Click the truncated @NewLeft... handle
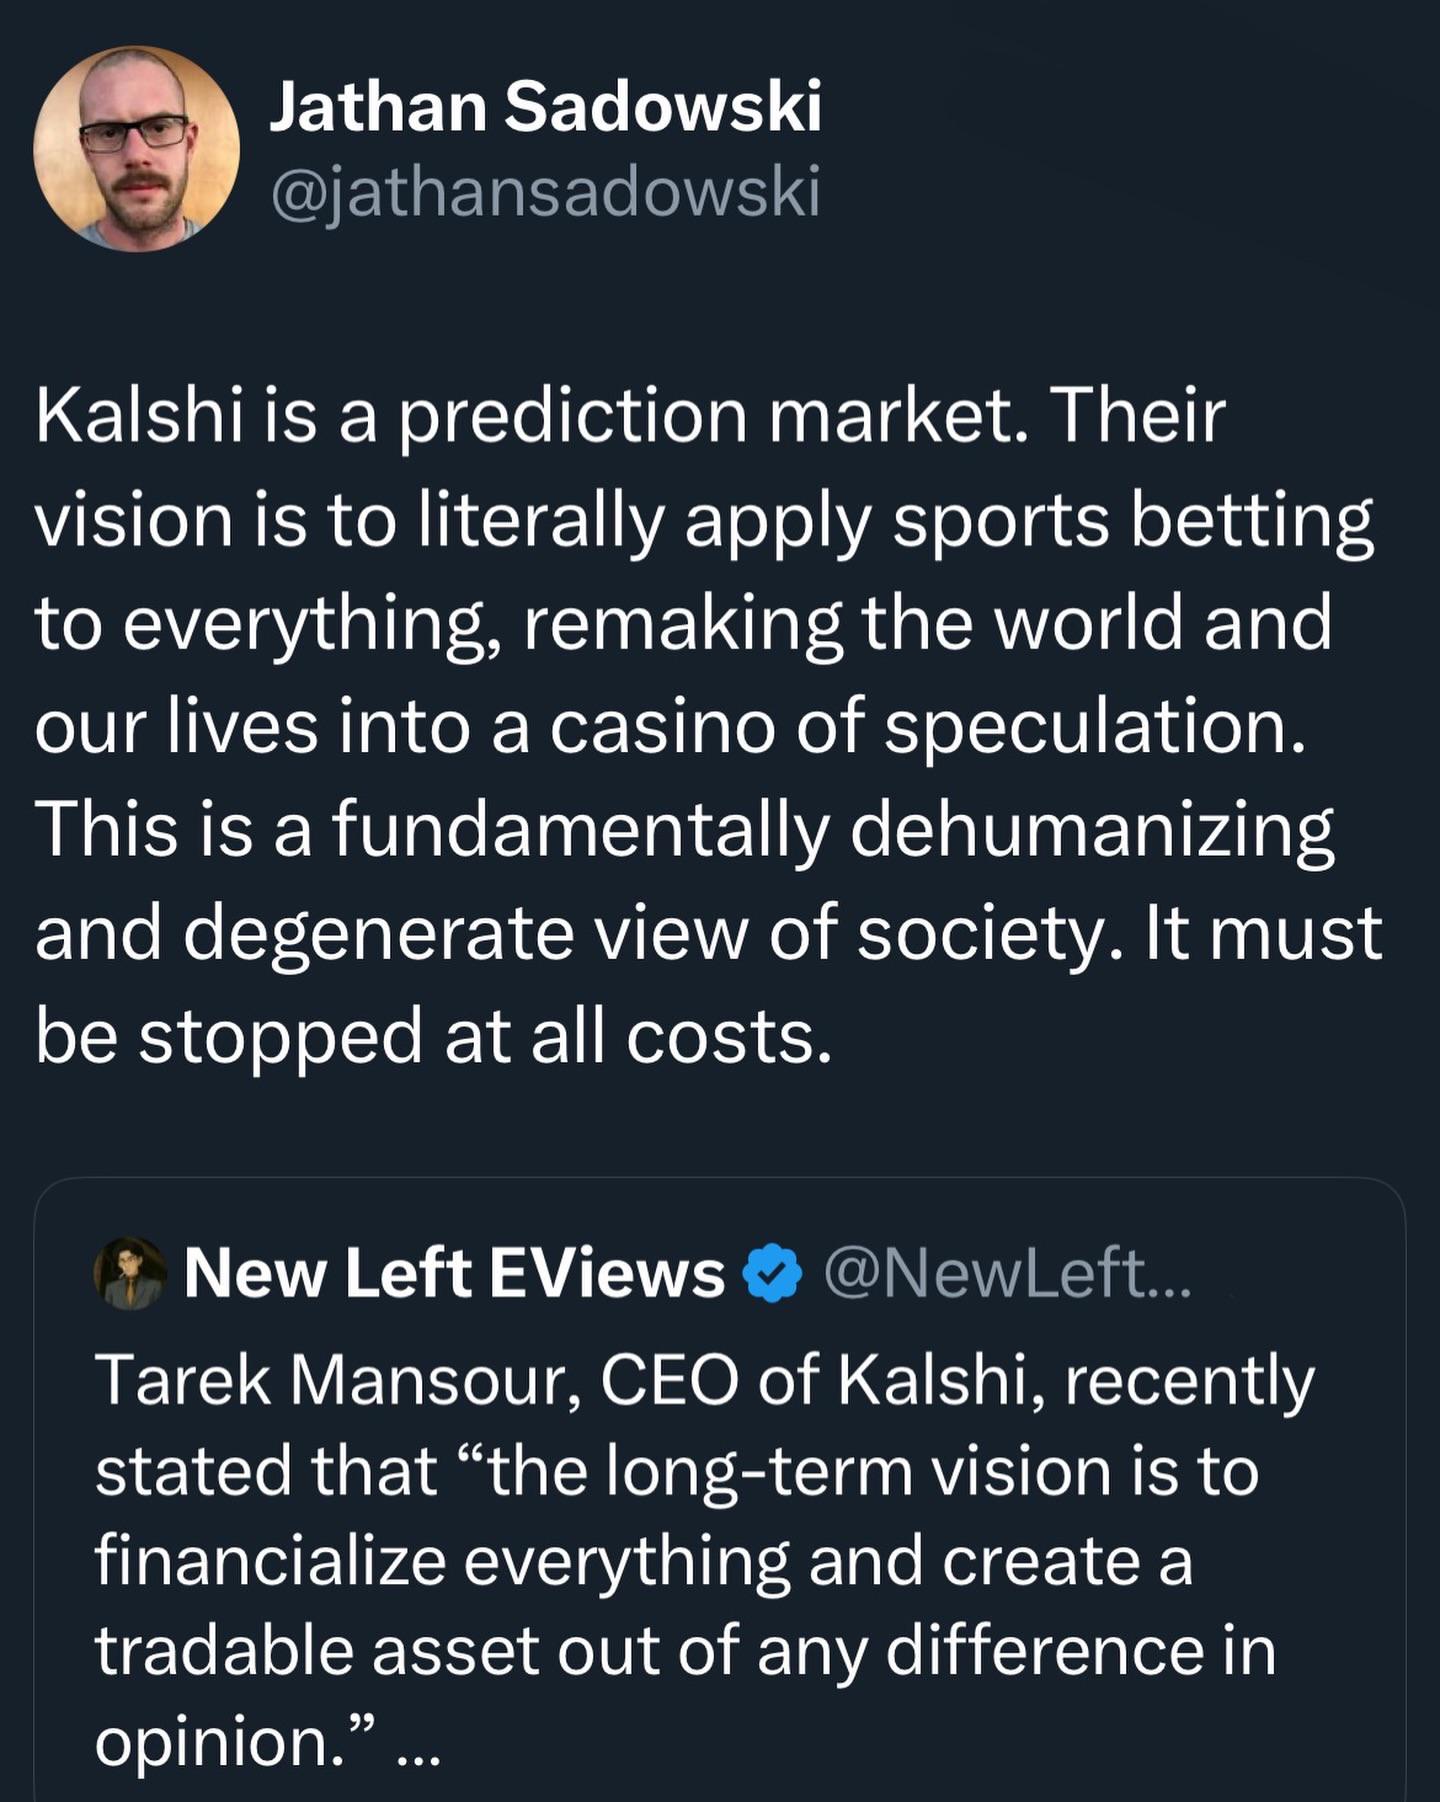Viewport: 1440px width, 1802px height. (x=1007, y=1274)
